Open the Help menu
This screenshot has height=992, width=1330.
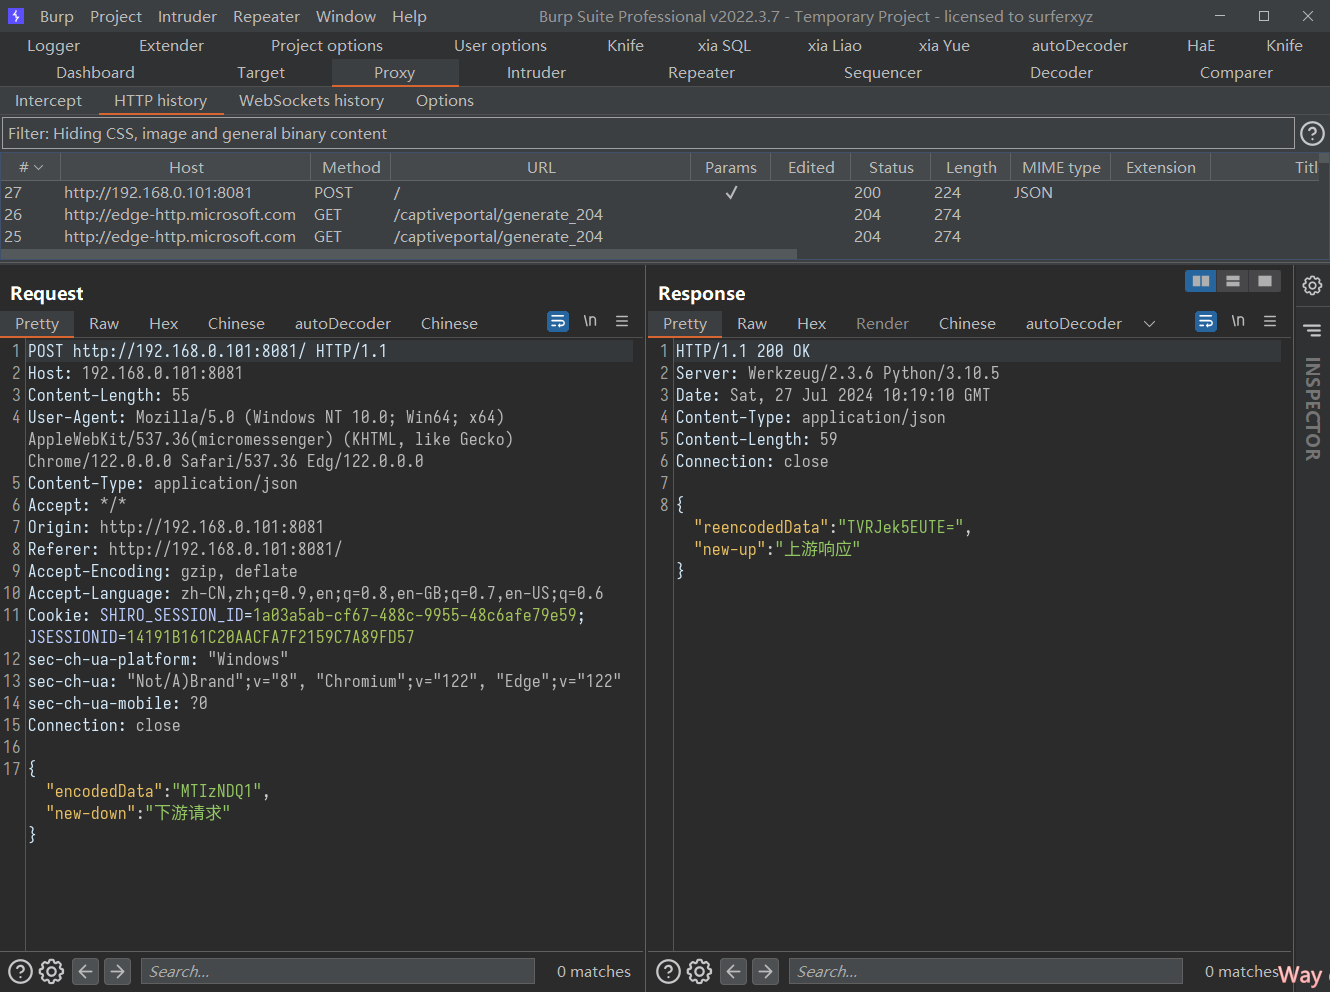coord(409,16)
